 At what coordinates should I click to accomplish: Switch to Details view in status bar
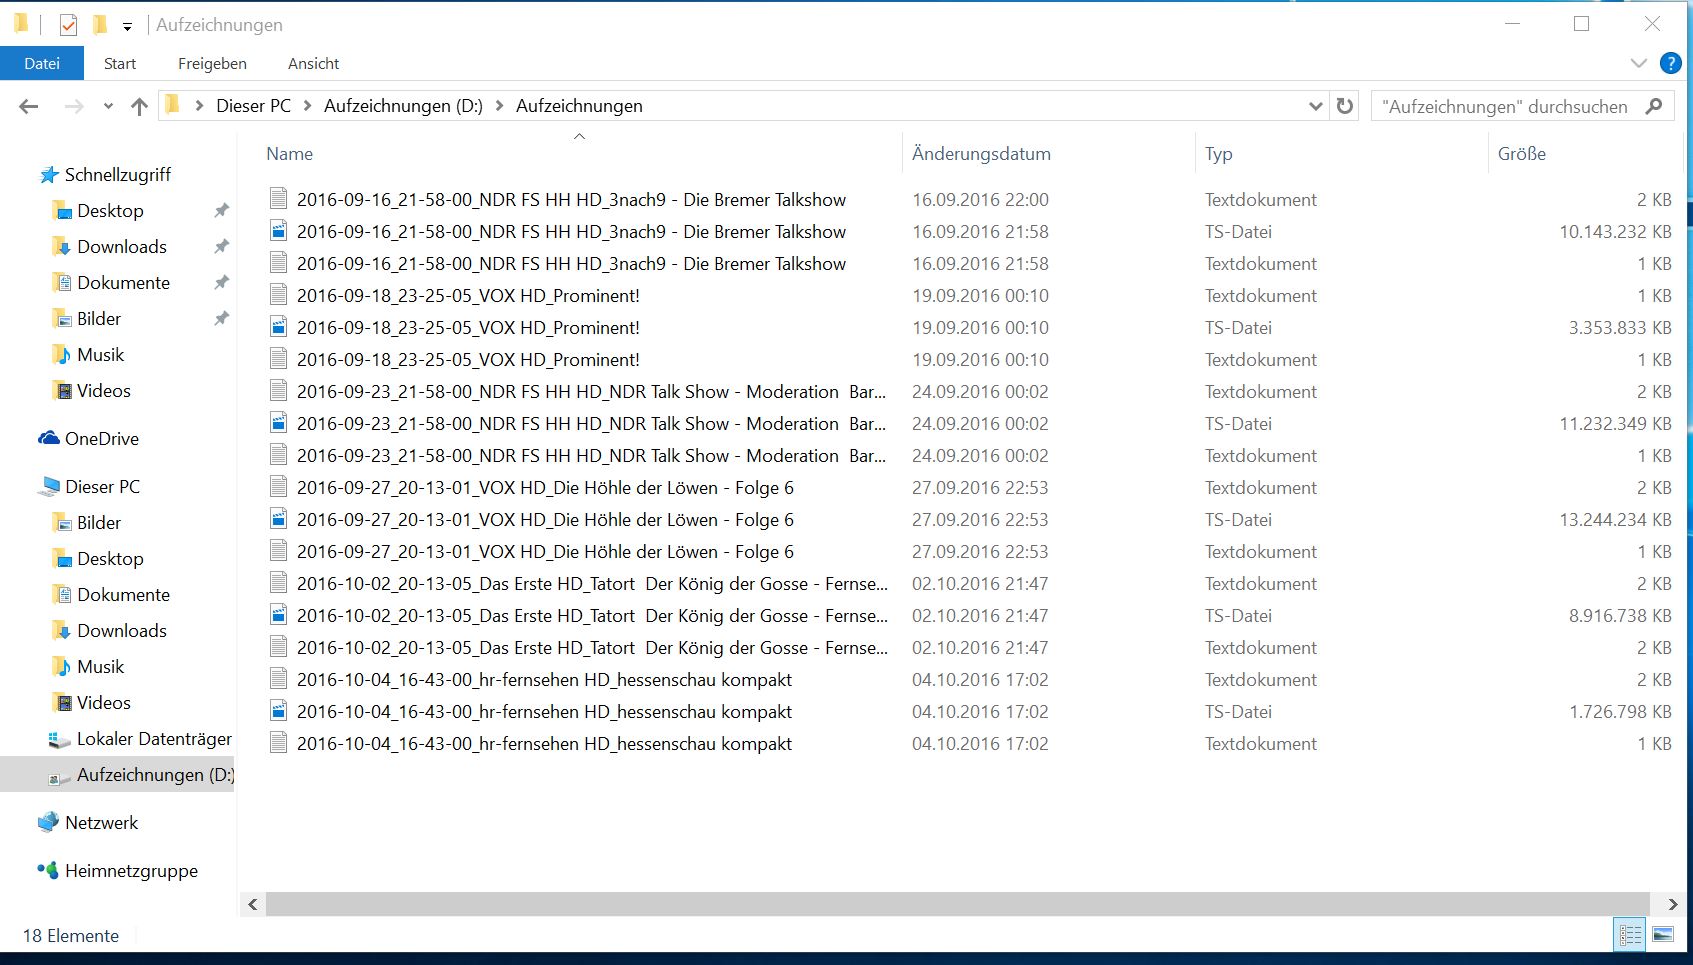coord(1630,935)
